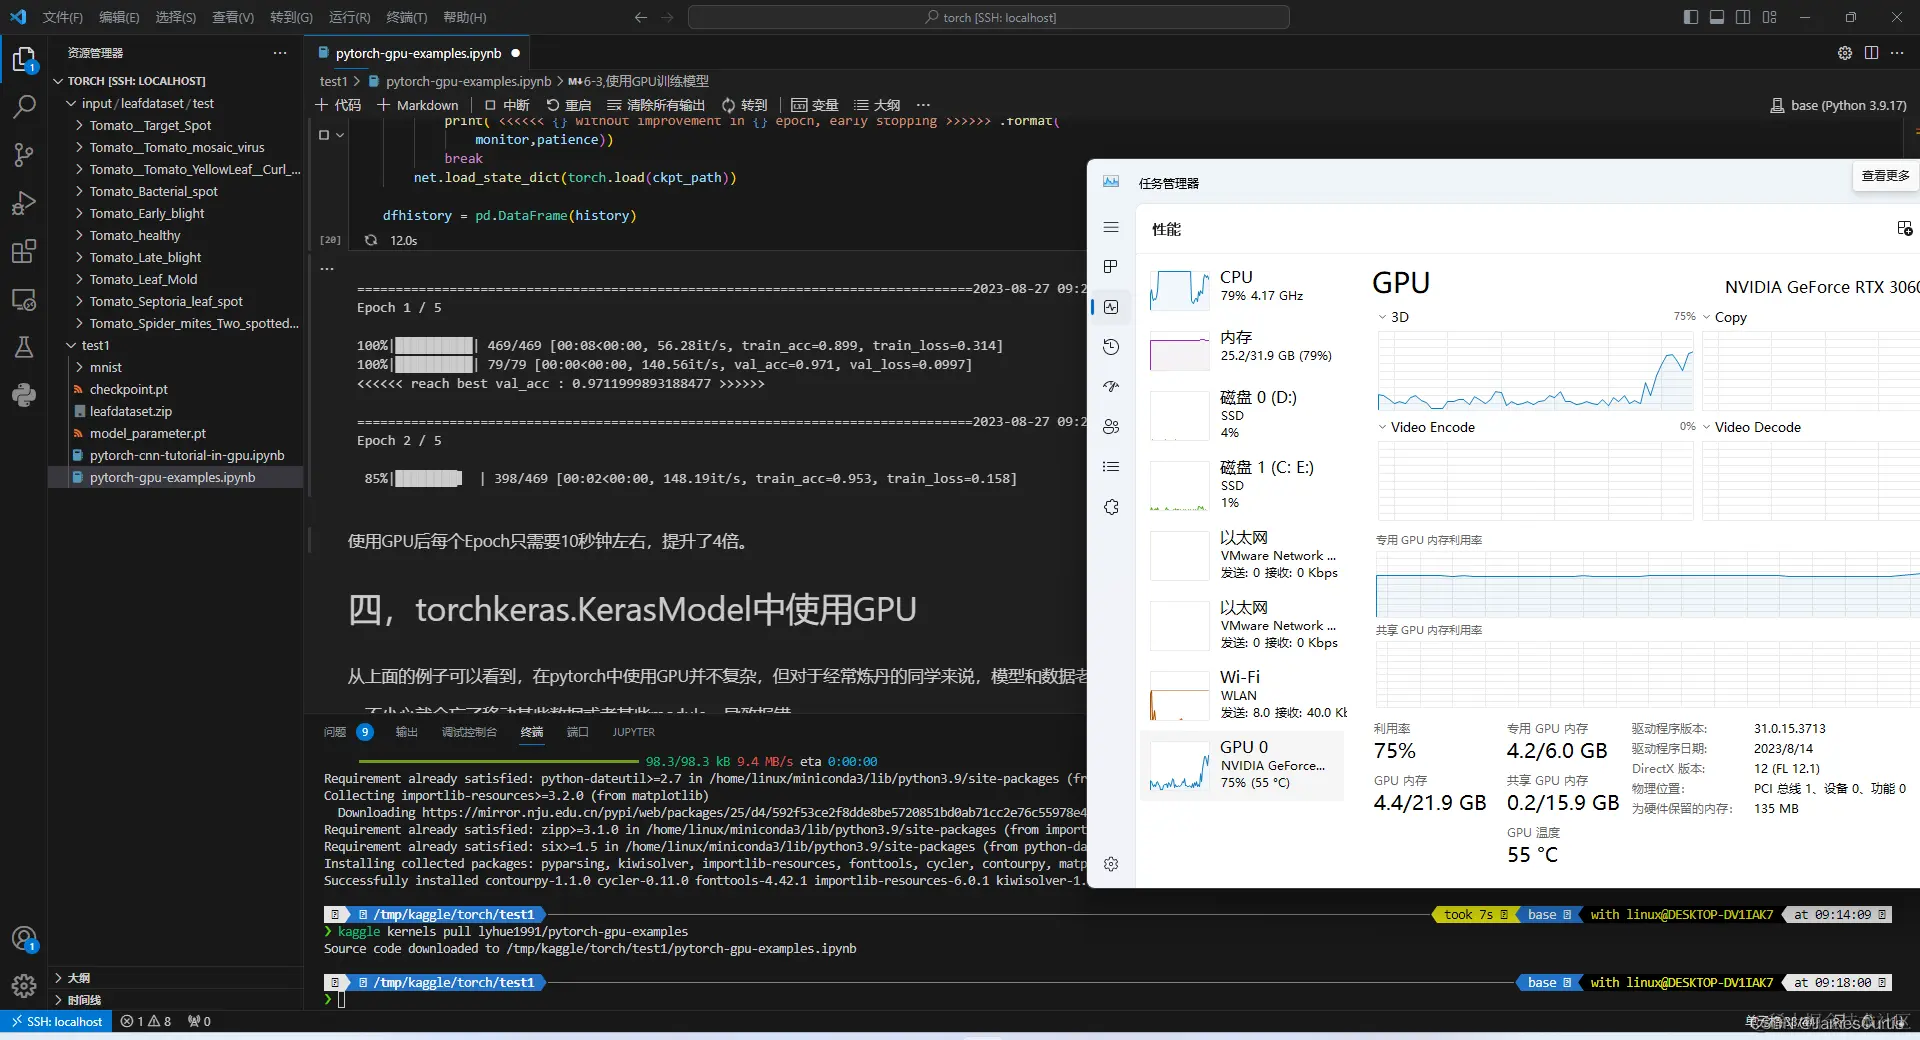The width and height of the screenshot is (1920, 1040).
Task: Open Task Manager settings gear
Action: pos(1111,864)
